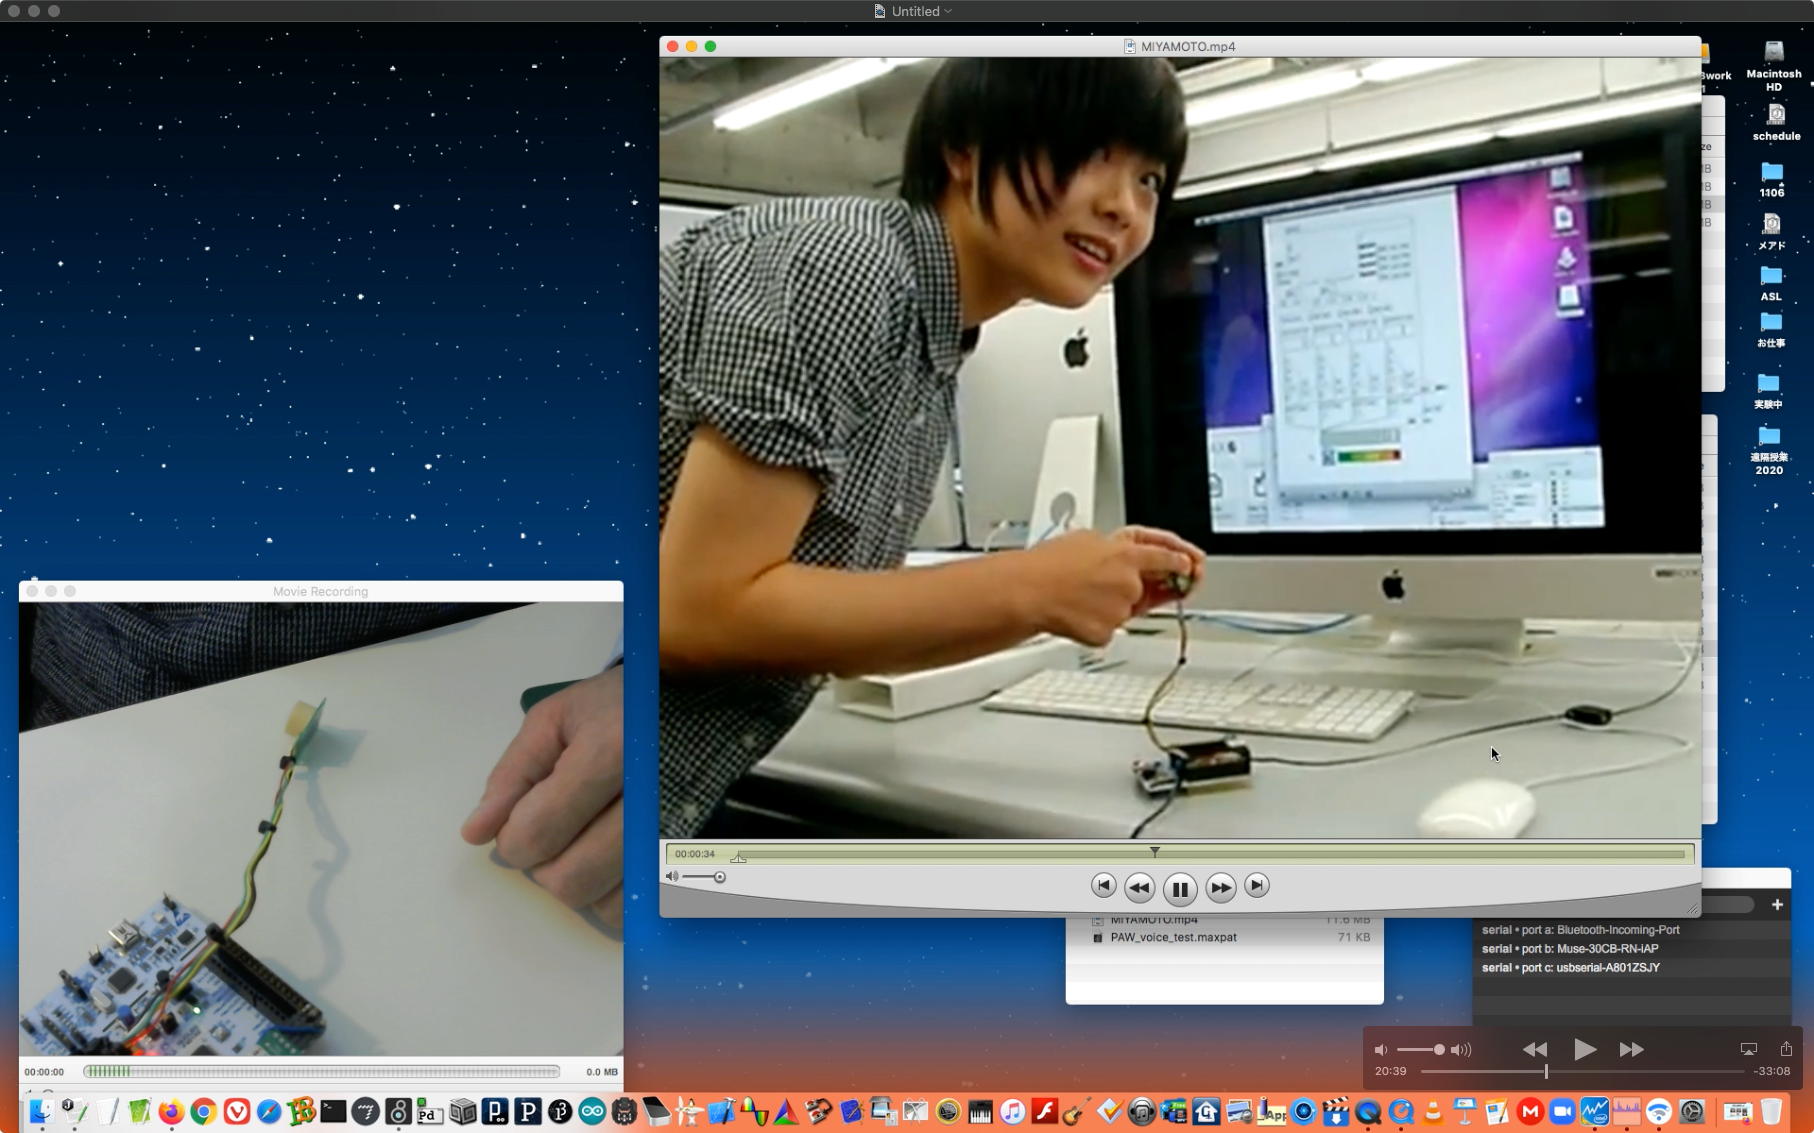This screenshot has height=1133, width=1814.
Task: Mute the MIYAMOTO.mp4 player speaker icon
Action: (x=672, y=877)
